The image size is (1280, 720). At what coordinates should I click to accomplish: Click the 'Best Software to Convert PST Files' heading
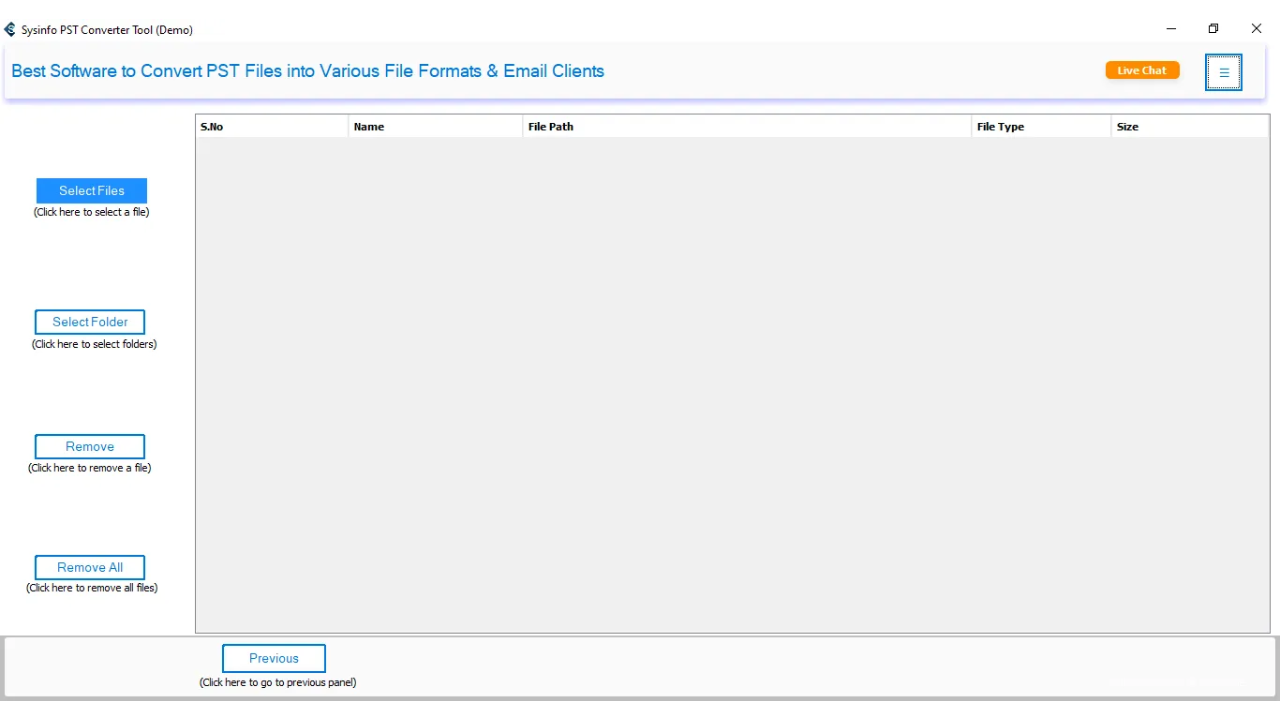click(x=308, y=71)
